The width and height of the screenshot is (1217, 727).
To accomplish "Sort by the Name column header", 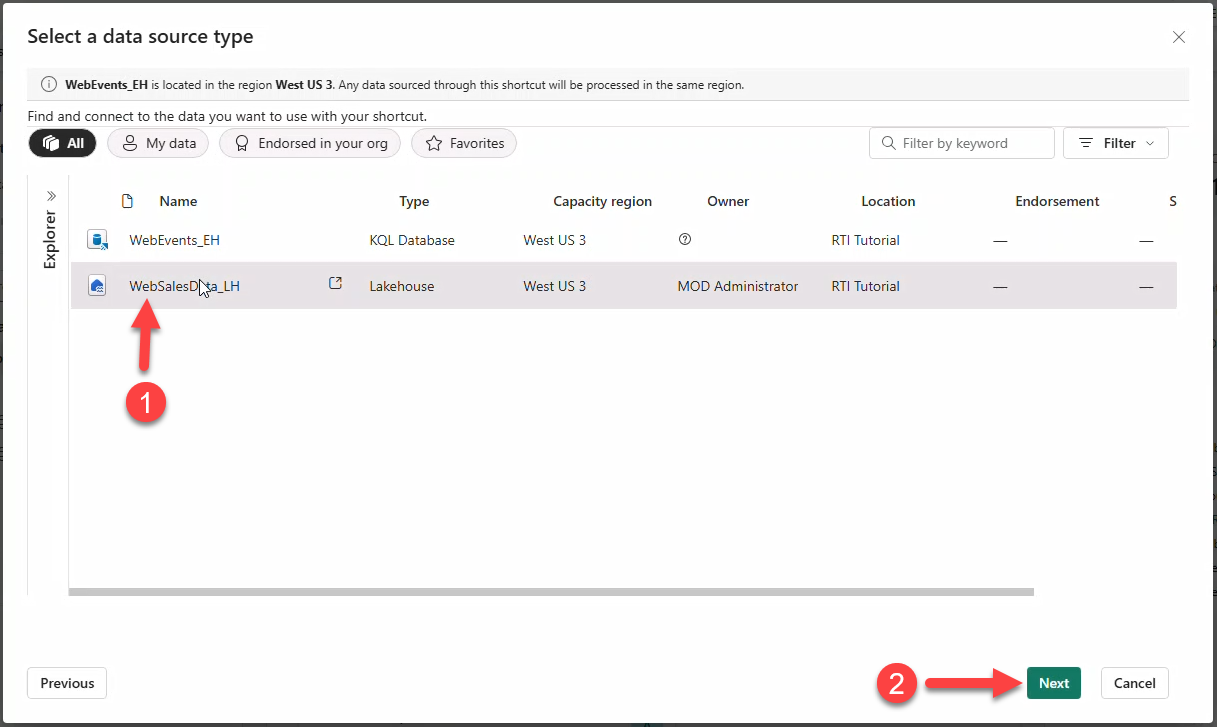I will pyautogui.click(x=178, y=201).
